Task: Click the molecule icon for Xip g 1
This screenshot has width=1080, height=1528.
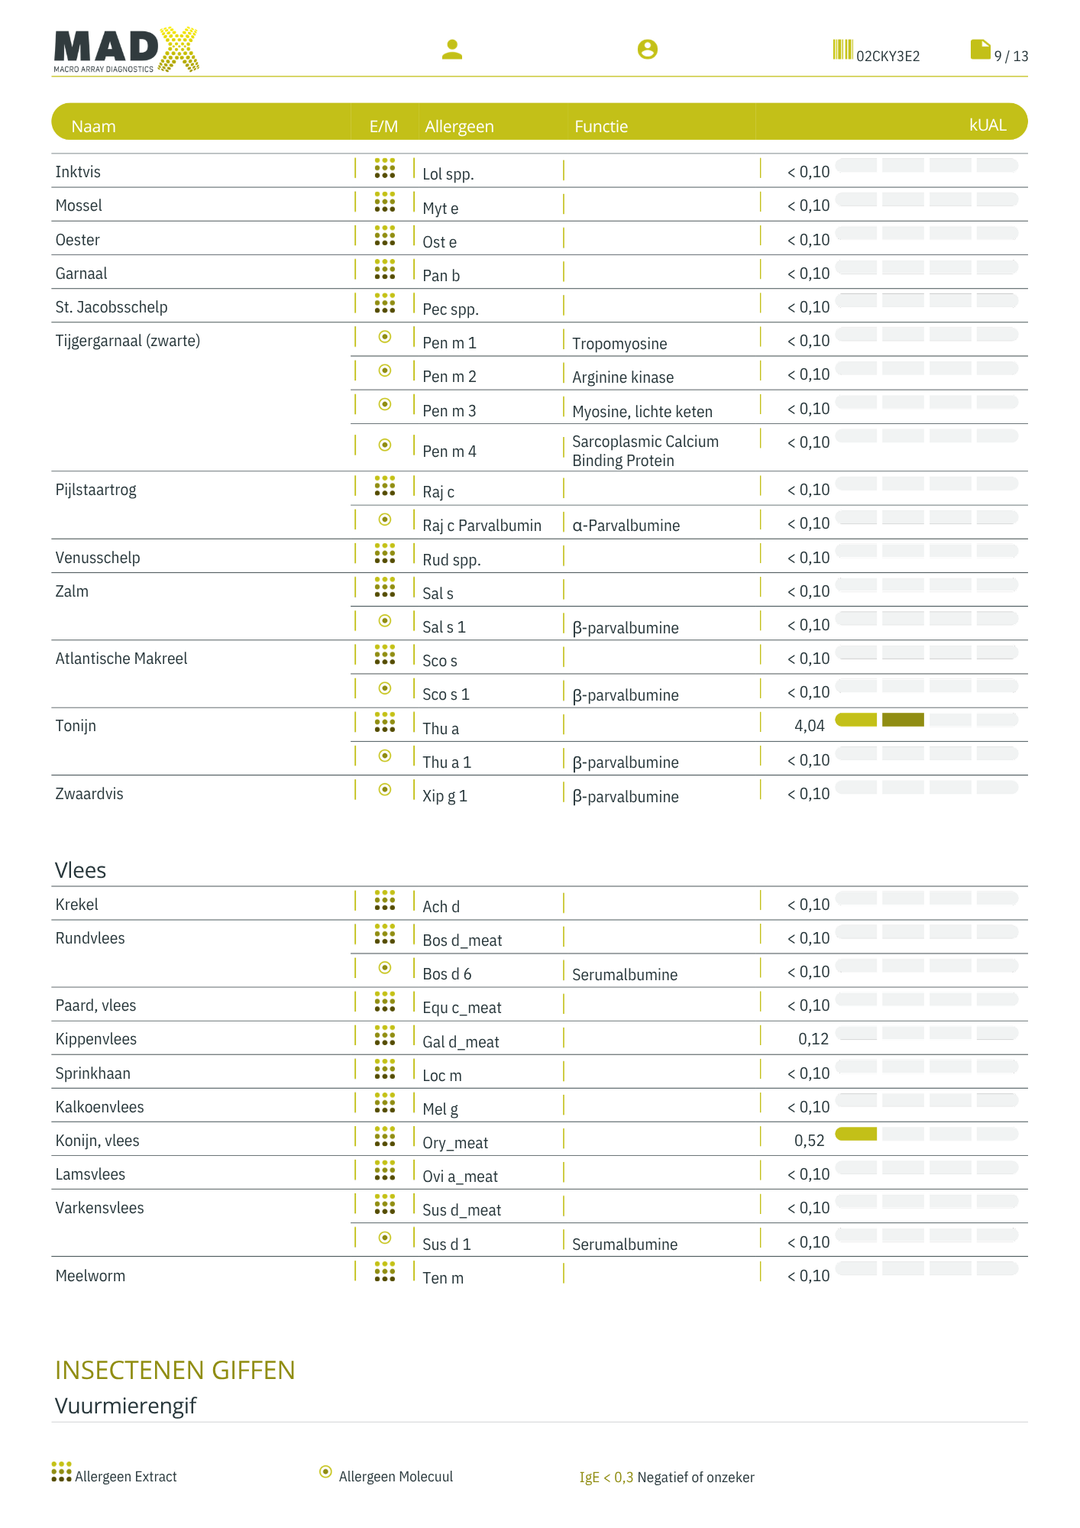Action: (385, 790)
